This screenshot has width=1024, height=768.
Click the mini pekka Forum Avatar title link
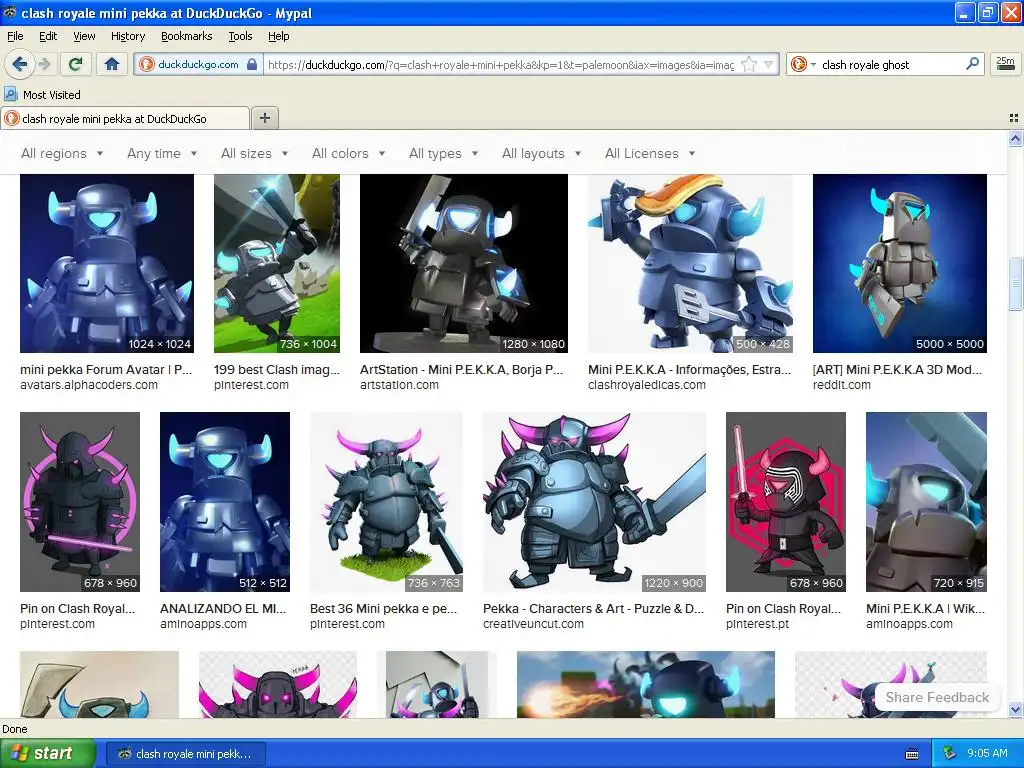tap(106, 370)
